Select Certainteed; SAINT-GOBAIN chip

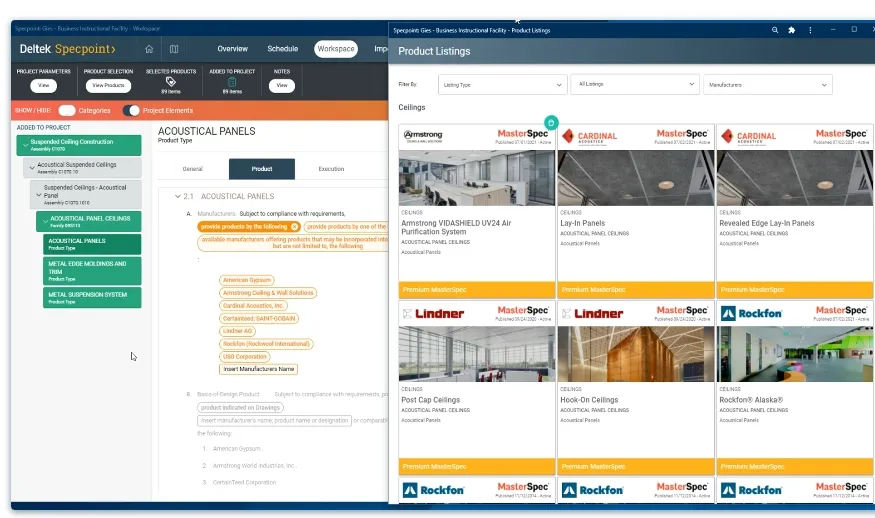(x=259, y=319)
